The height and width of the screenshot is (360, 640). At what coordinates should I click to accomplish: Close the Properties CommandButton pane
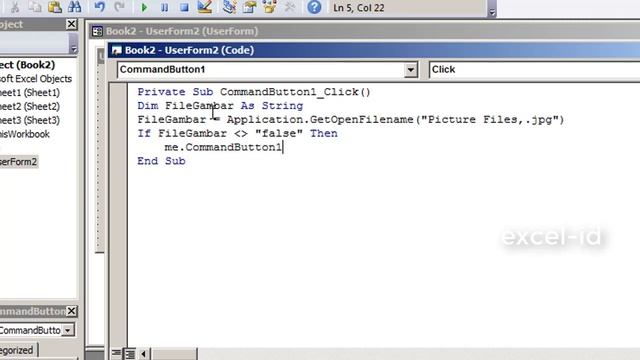click(71, 311)
